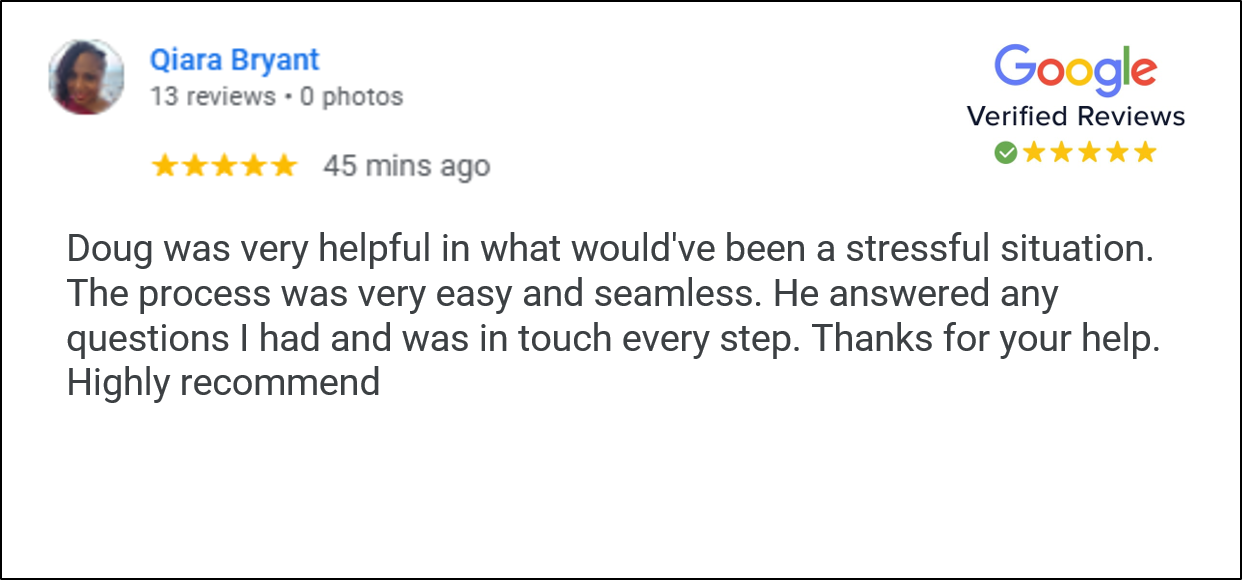Click the "Thanks for your help" sentence

[x=984, y=339]
